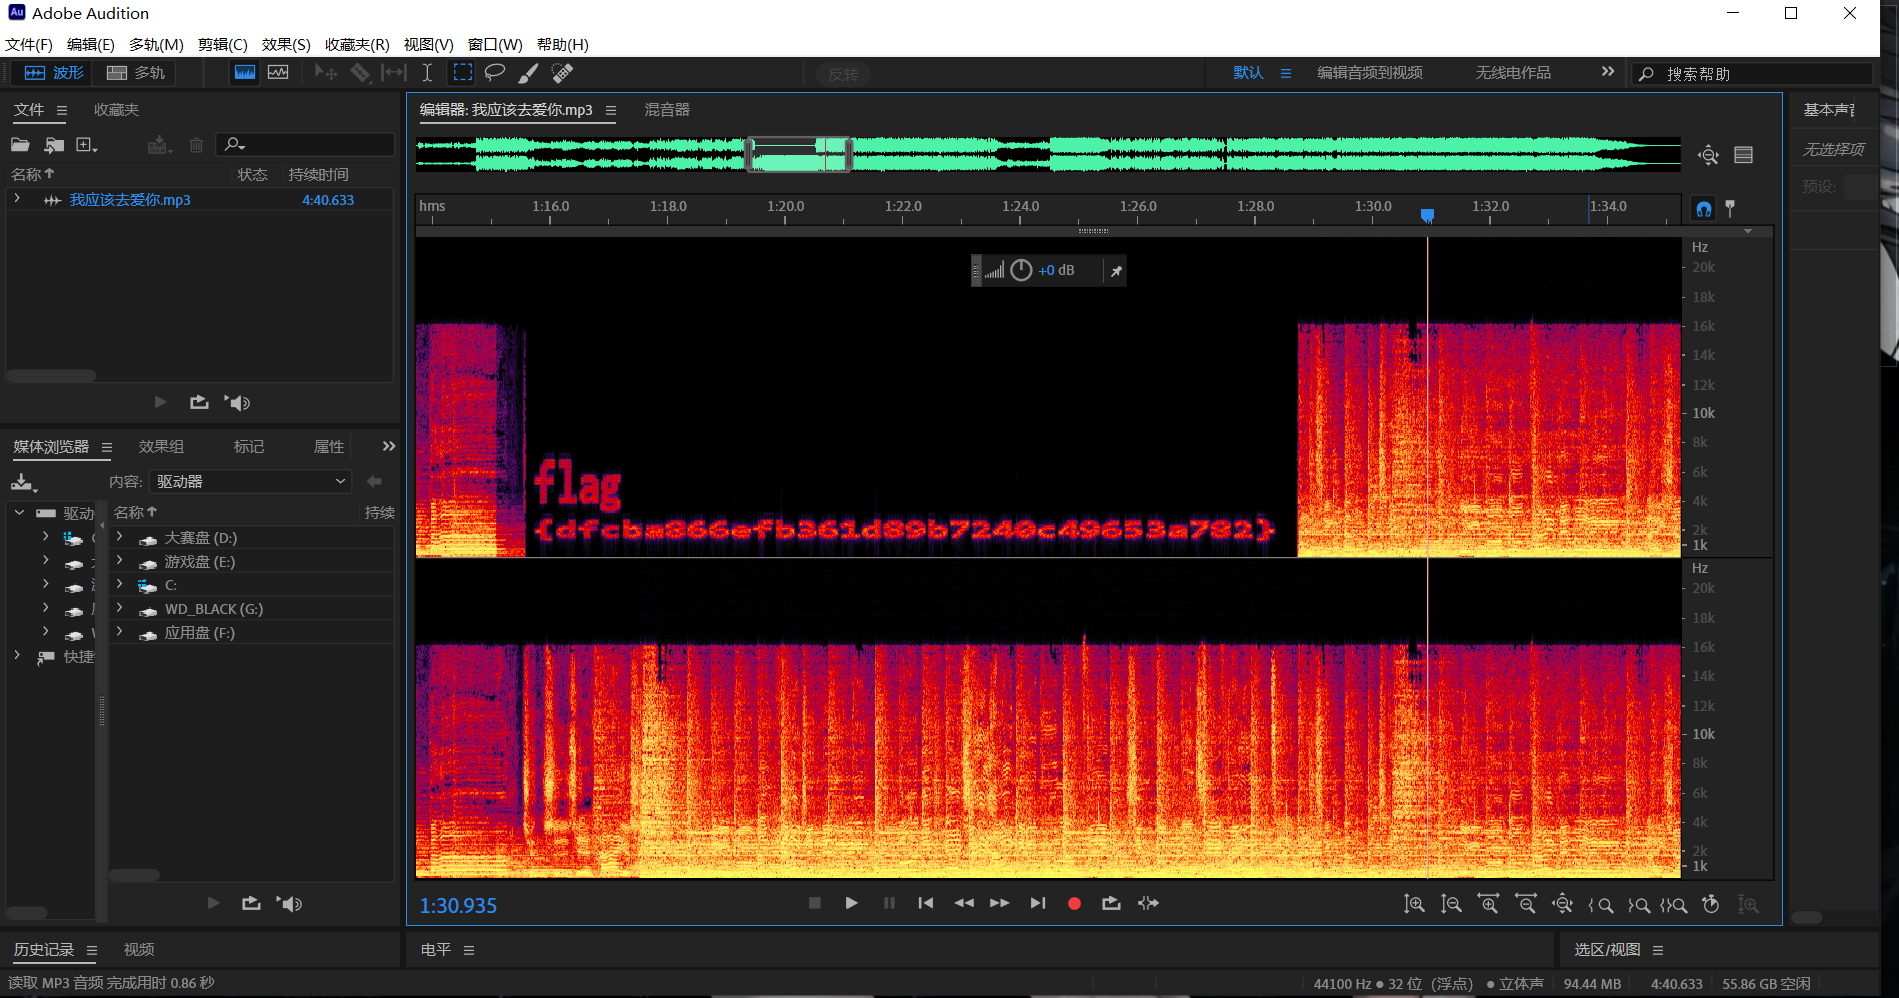Switch to Multitrack (多轨) view
Viewport: 1899px width, 998px height.
coord(136,73)
